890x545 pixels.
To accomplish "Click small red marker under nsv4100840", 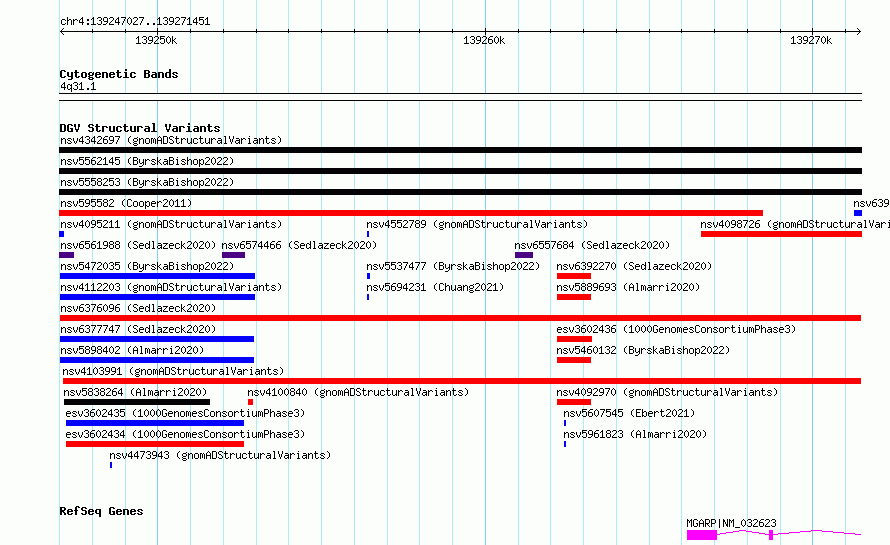I will click(x=250, y=402).
